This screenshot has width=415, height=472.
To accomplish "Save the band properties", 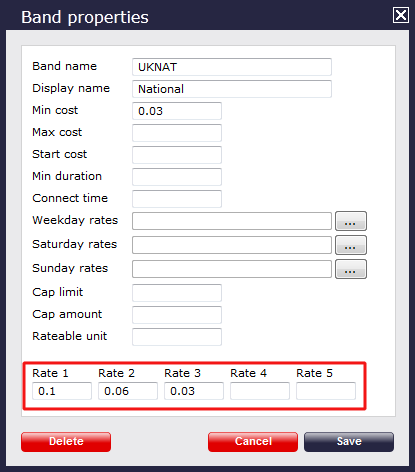I will click(x=349, y=442).
